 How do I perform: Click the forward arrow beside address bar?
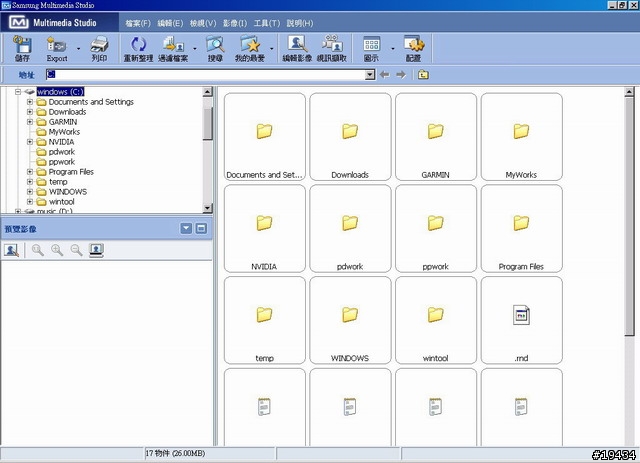(401, 75)
